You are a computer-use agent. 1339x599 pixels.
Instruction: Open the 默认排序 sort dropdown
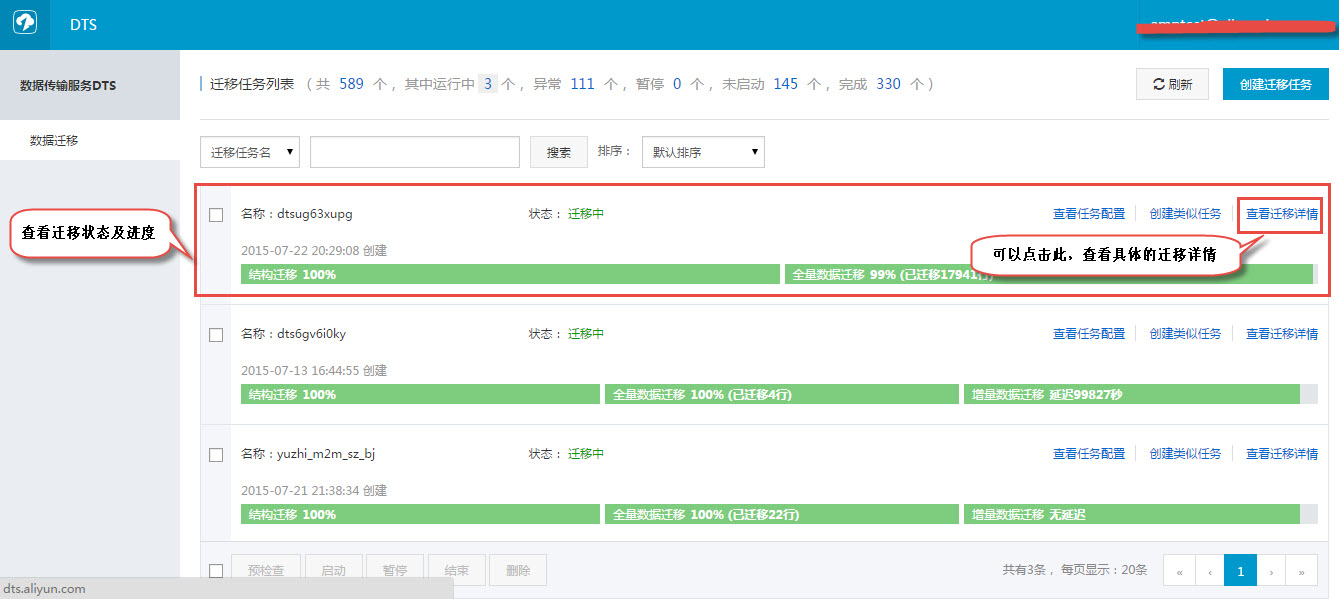[x=703, y=151]
